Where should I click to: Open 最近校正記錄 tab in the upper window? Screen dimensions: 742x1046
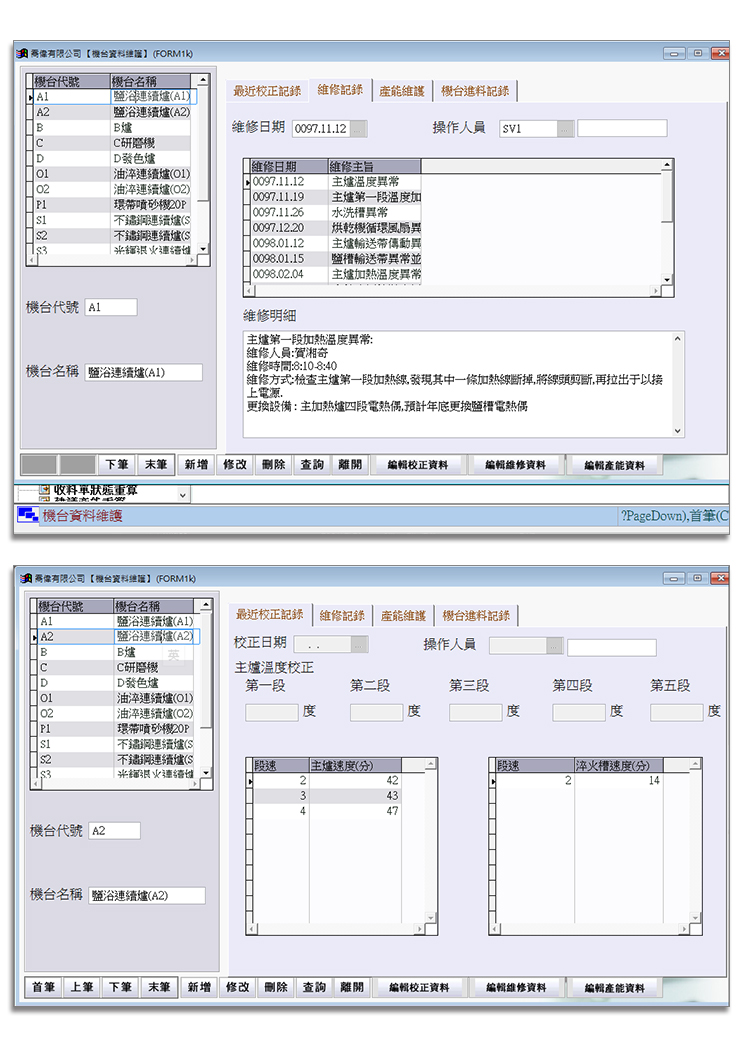266,91
